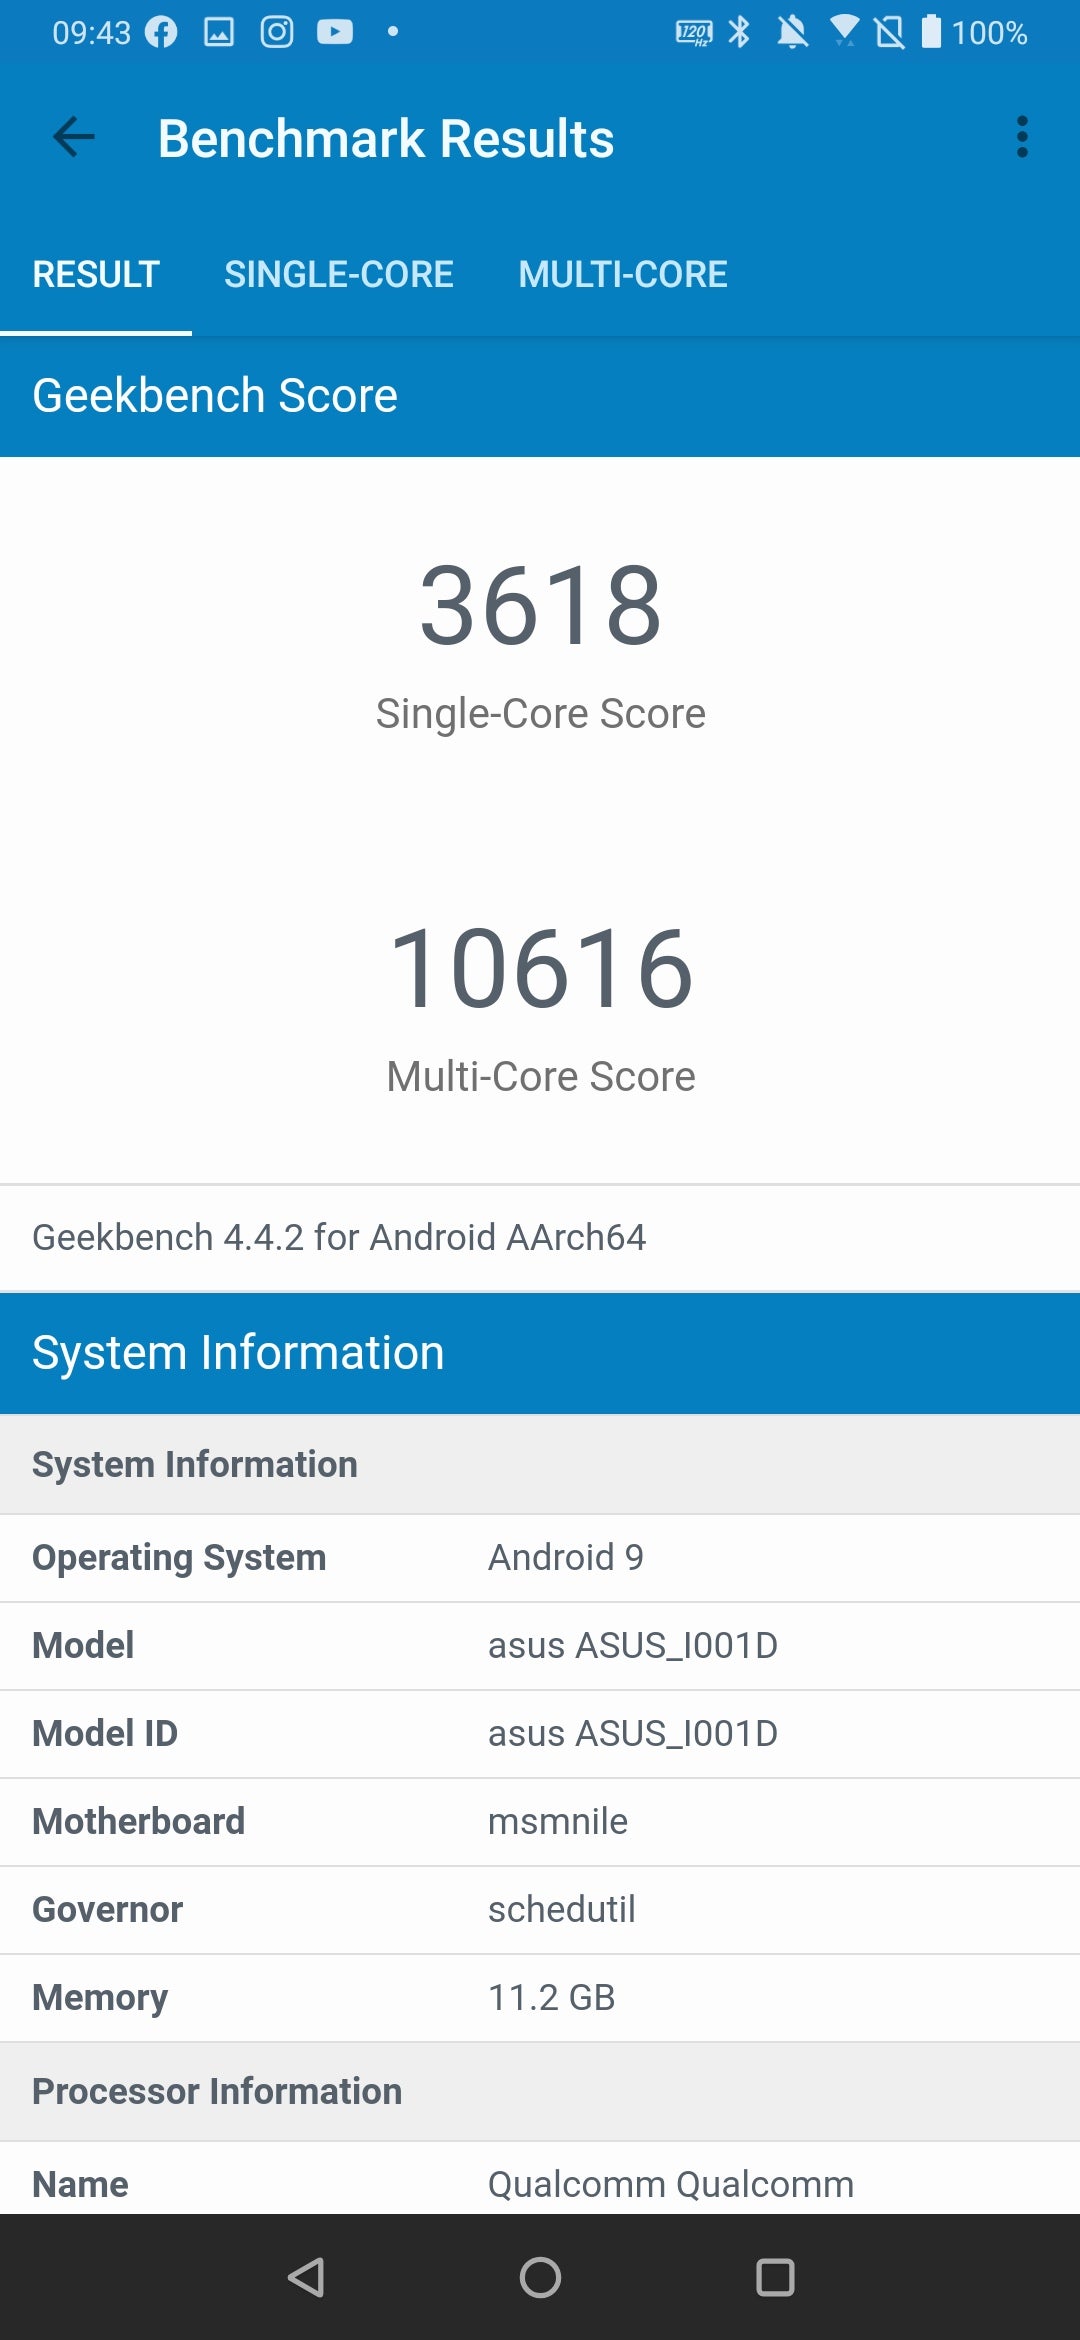Tap YouTube notification icon
The width and height of the screenshot is (1080, 2340).
point(335,32)
